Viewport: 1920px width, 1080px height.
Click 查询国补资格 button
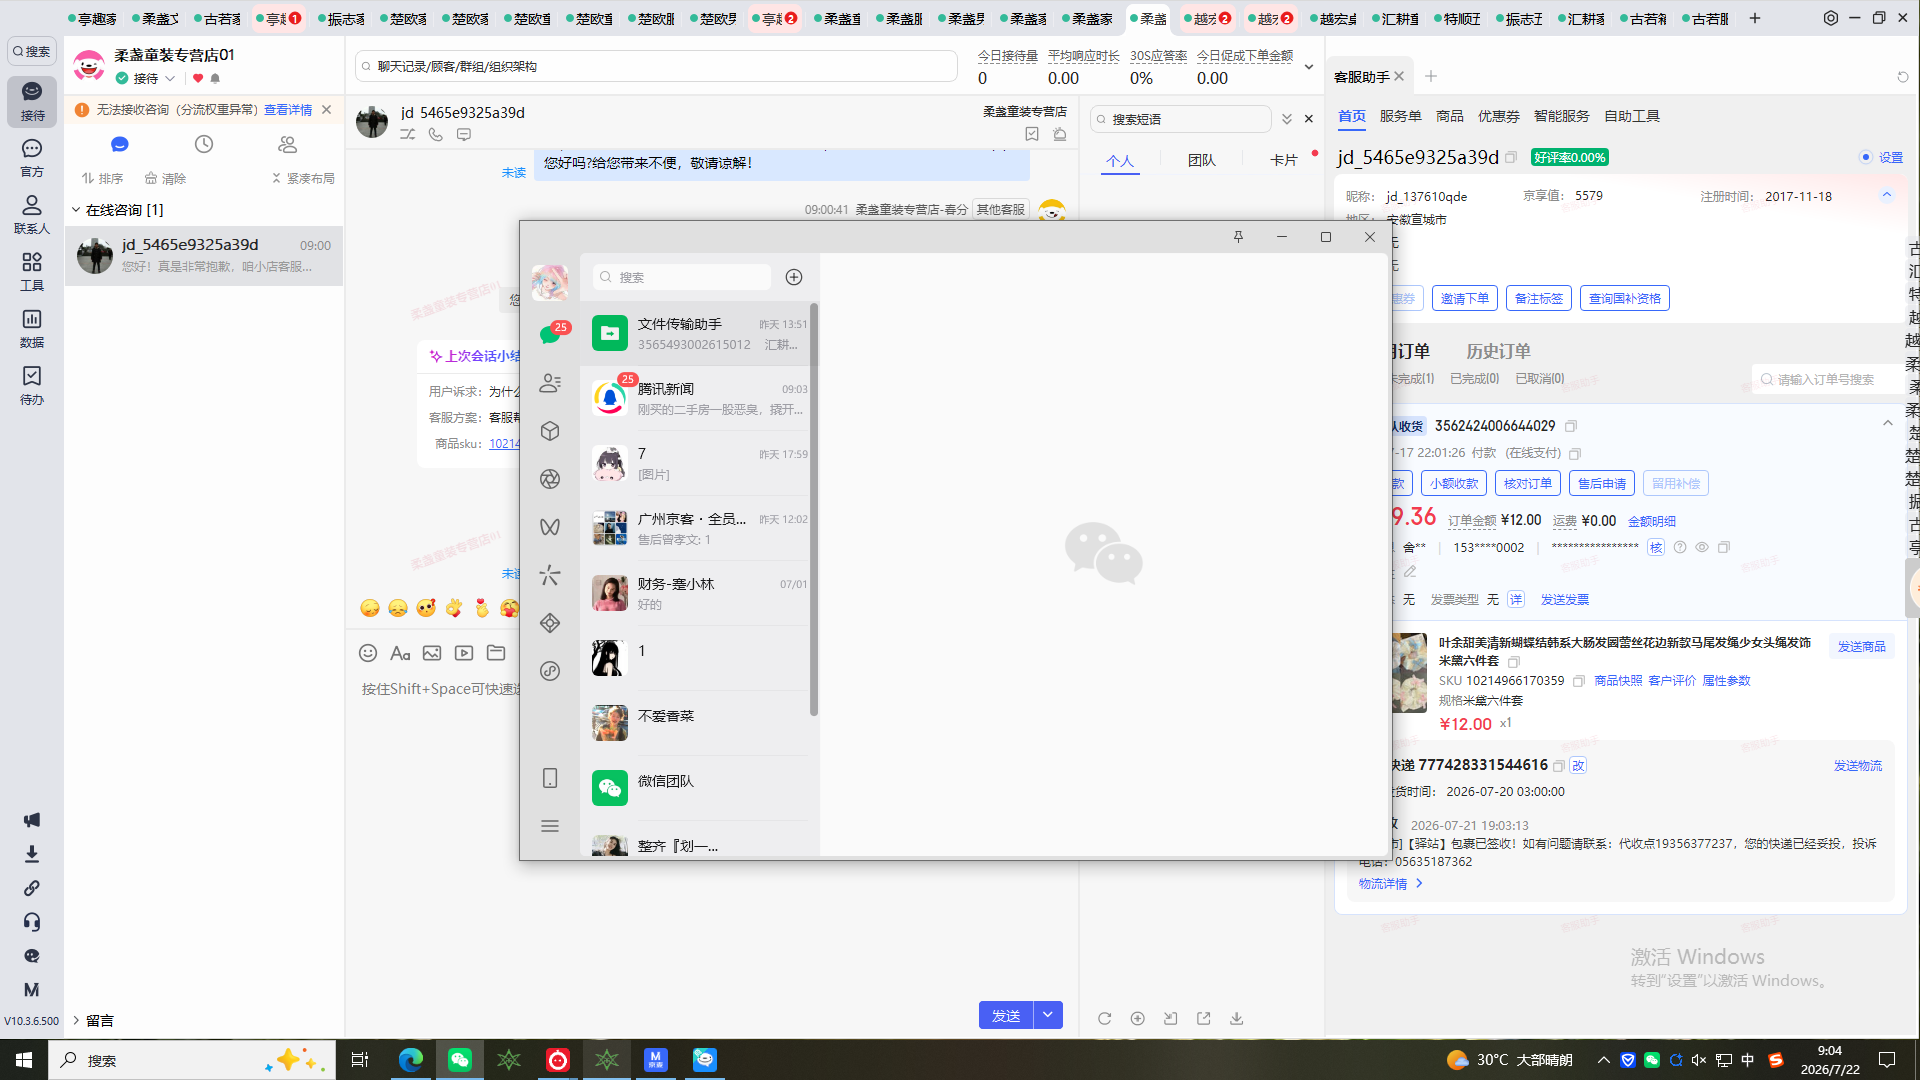[1625, 298]
